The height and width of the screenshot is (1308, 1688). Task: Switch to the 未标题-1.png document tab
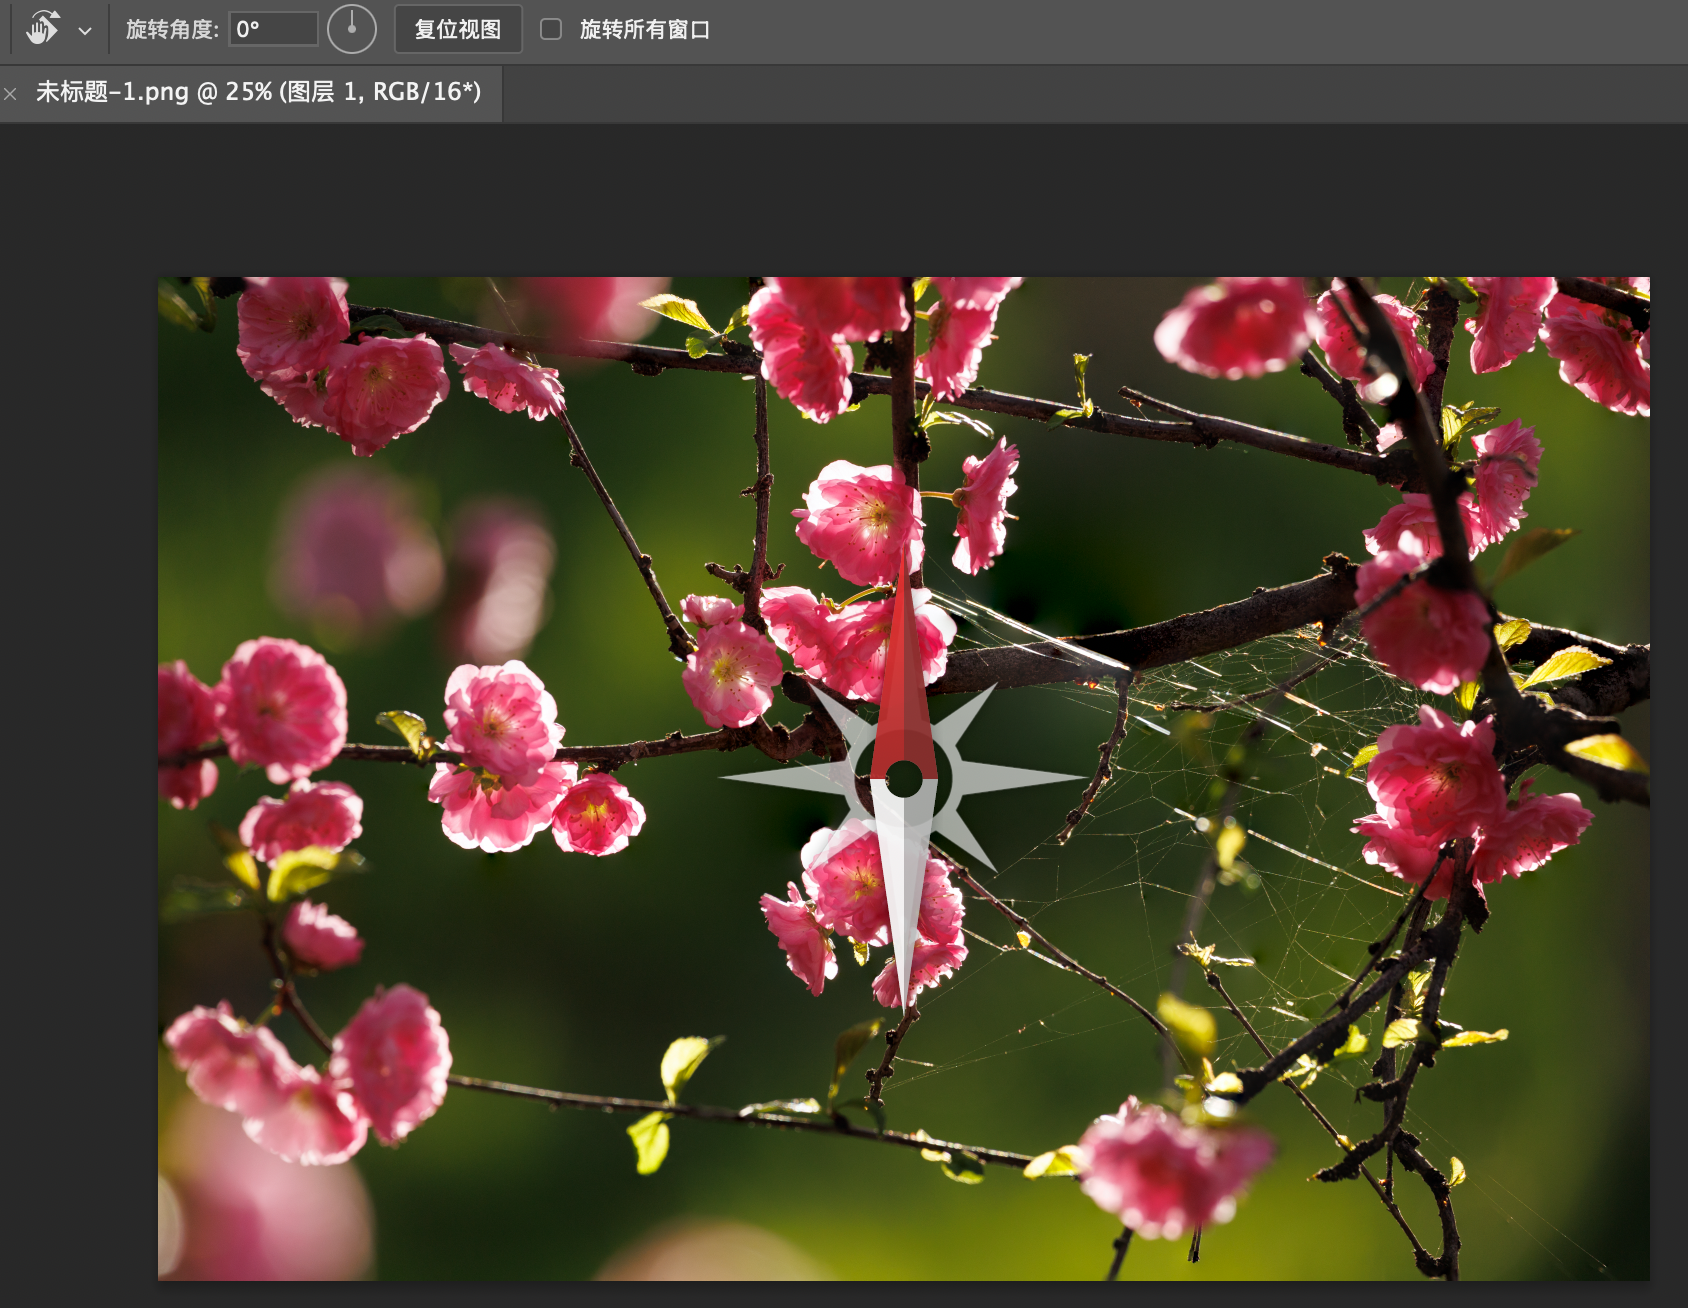tap(258, 92)
